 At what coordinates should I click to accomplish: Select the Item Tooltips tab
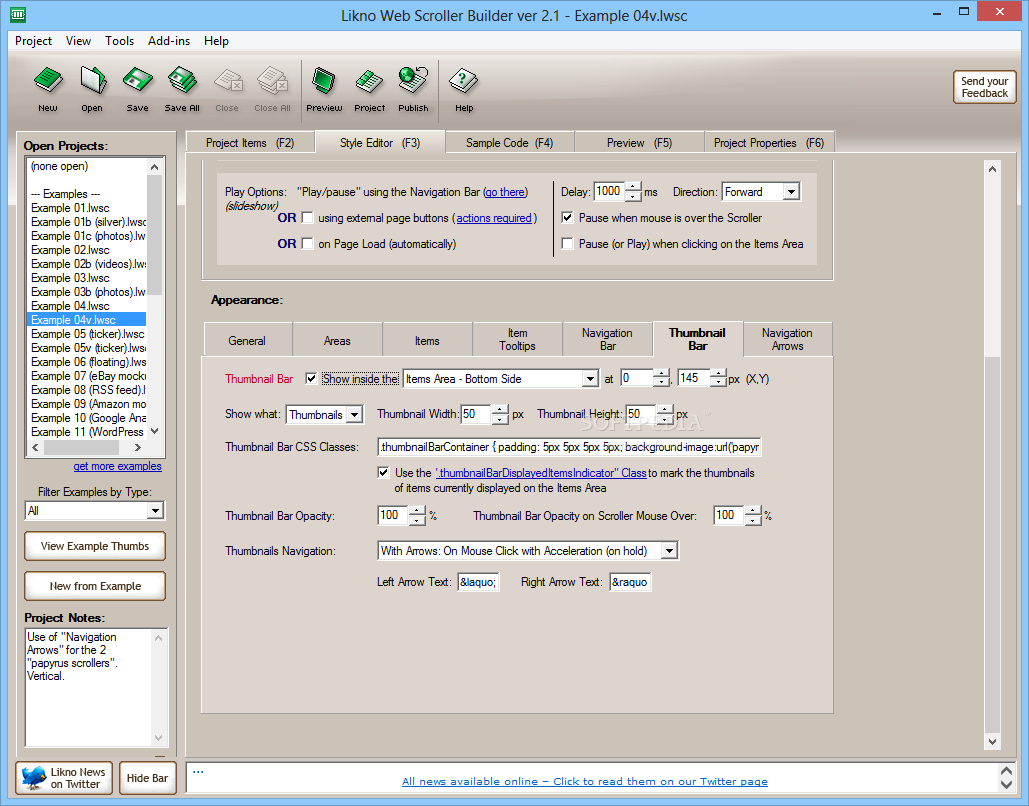pyautogui.click(x=517, y=339)
